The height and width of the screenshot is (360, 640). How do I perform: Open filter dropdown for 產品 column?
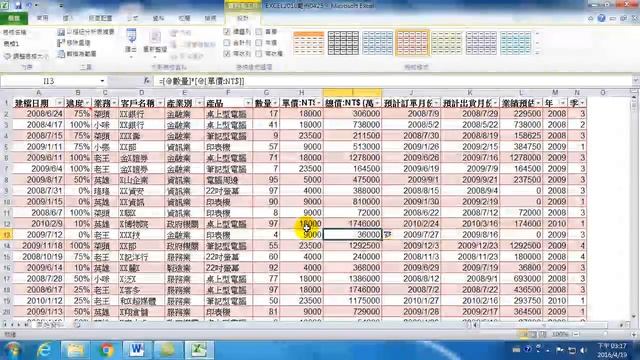click(248, 103)
